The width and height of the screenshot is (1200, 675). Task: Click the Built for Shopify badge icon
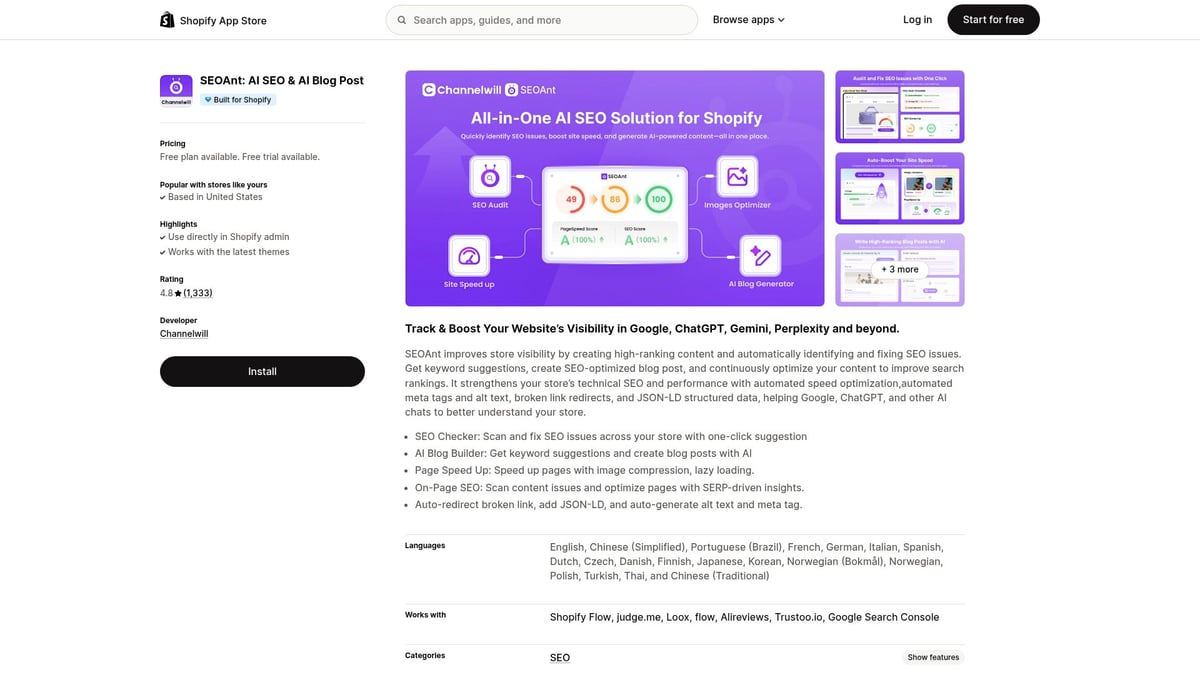[211, 99]
